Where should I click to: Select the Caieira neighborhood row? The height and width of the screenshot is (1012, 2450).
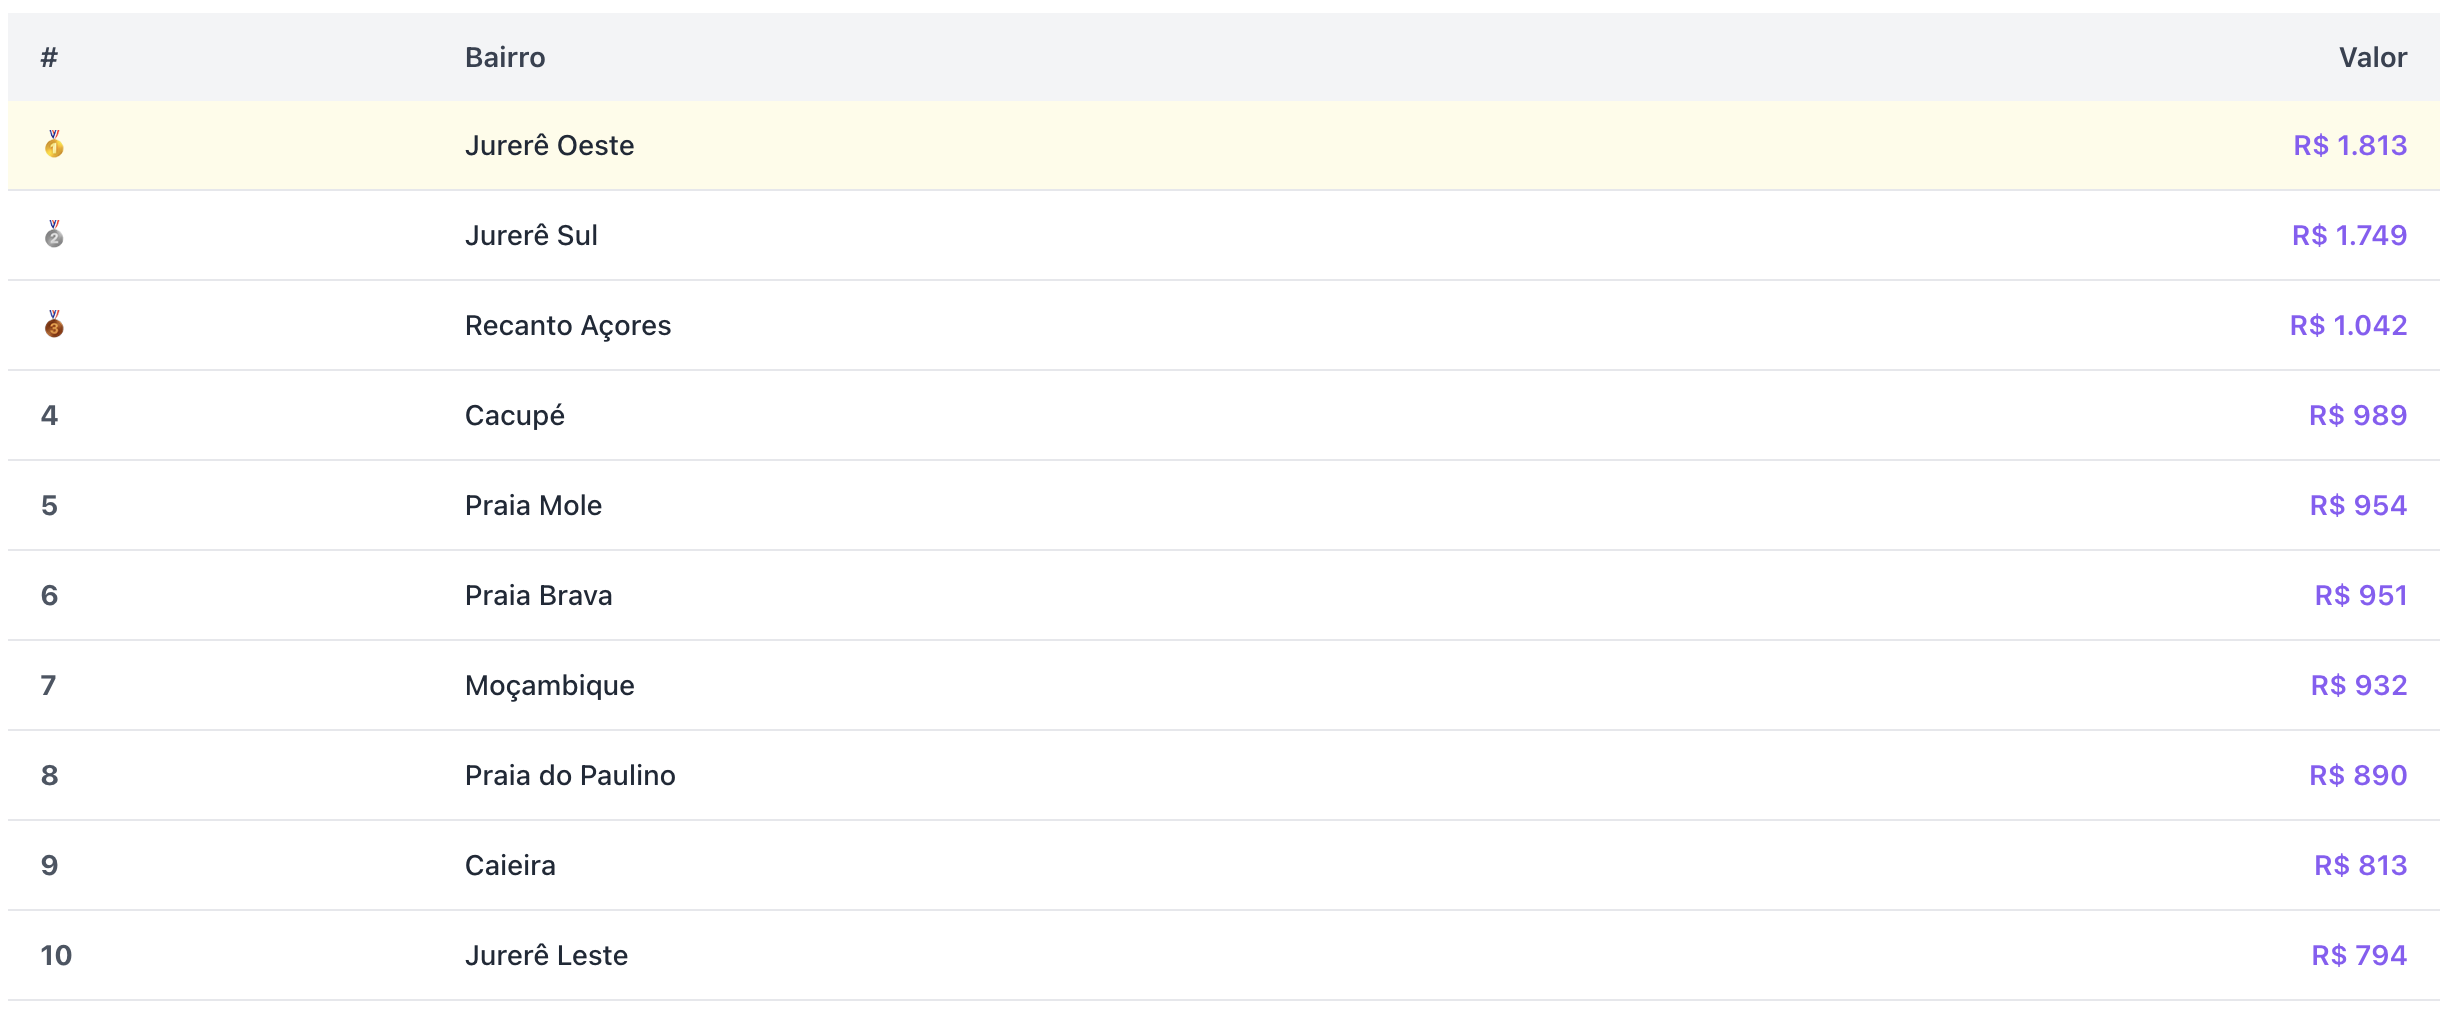point(510,866)
